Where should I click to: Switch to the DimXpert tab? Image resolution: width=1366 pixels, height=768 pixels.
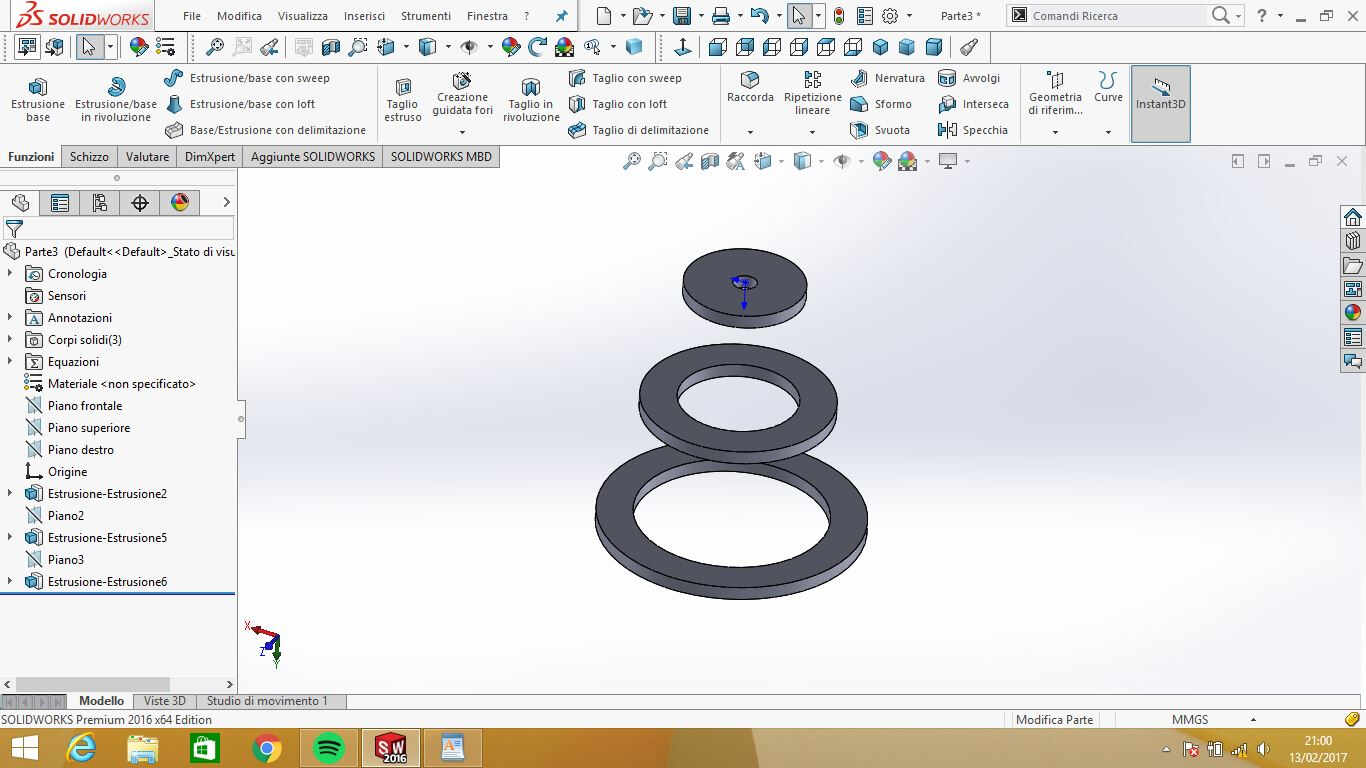[x=210, y=157]
